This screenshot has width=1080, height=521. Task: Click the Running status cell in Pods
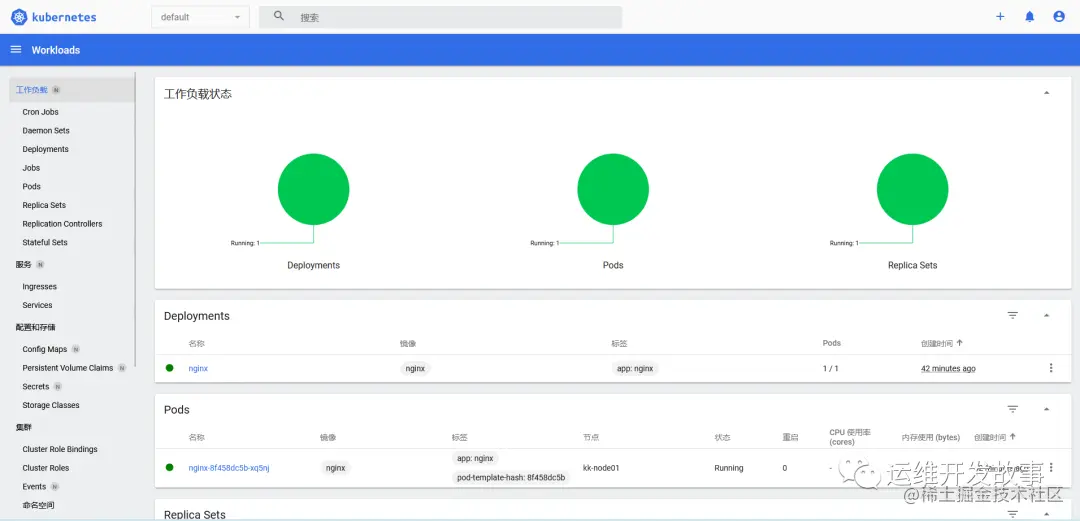[729, 467]
